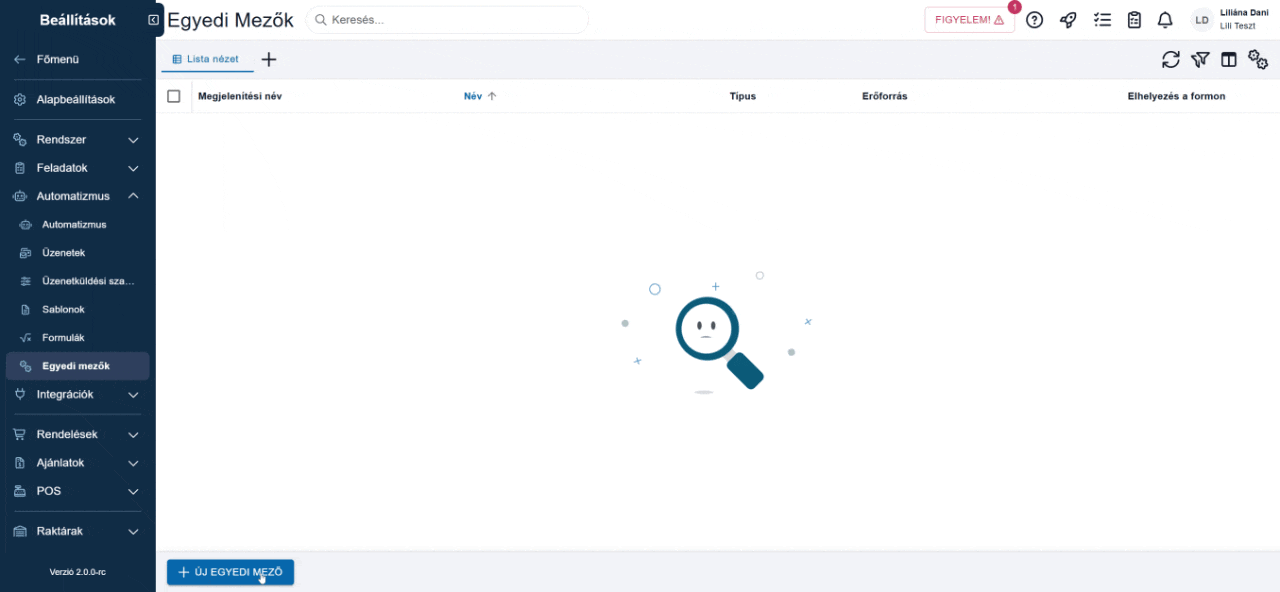Switch to the Lista nézet tab
The image size is (1280, 592).
click(x=208, y=59)
